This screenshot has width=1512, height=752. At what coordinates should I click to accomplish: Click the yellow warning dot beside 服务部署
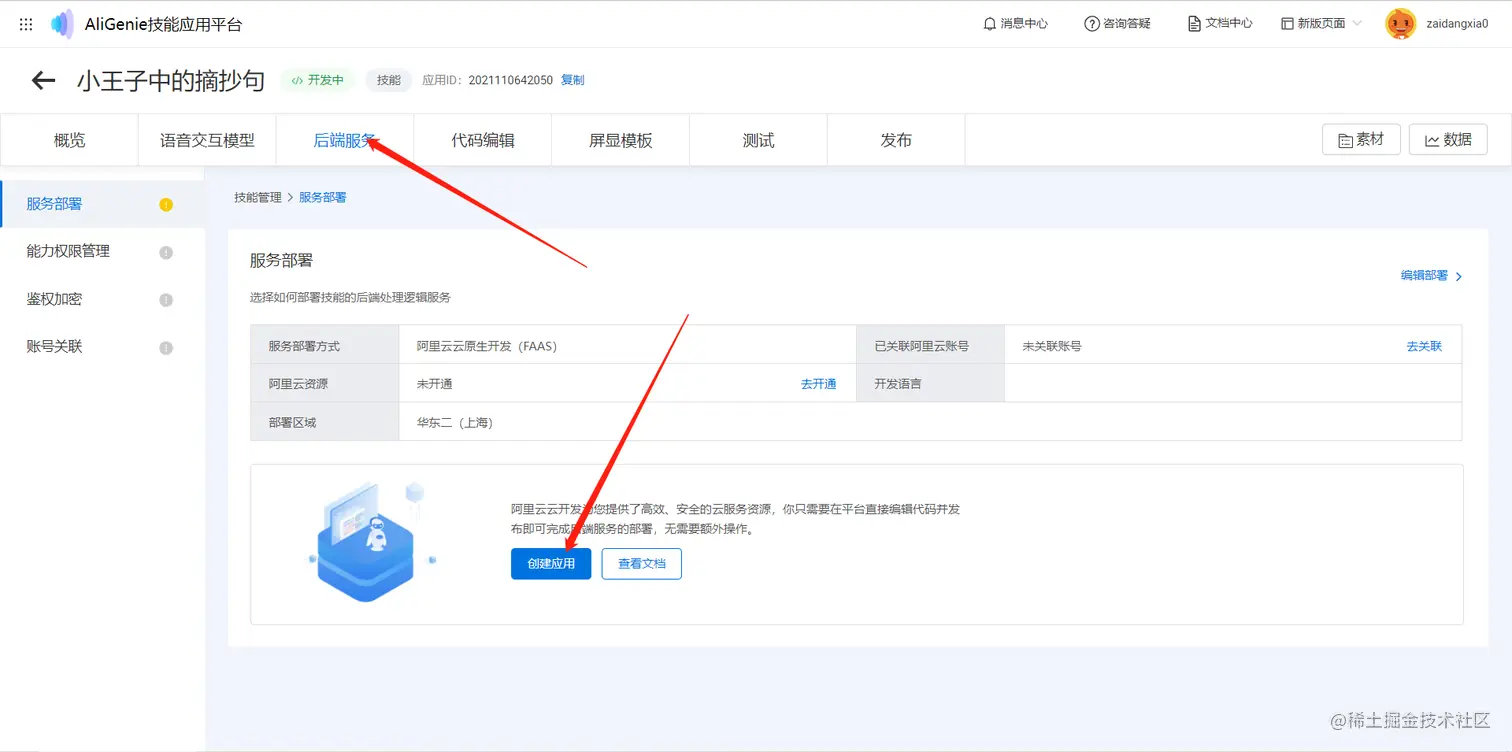tap(166, 205)
